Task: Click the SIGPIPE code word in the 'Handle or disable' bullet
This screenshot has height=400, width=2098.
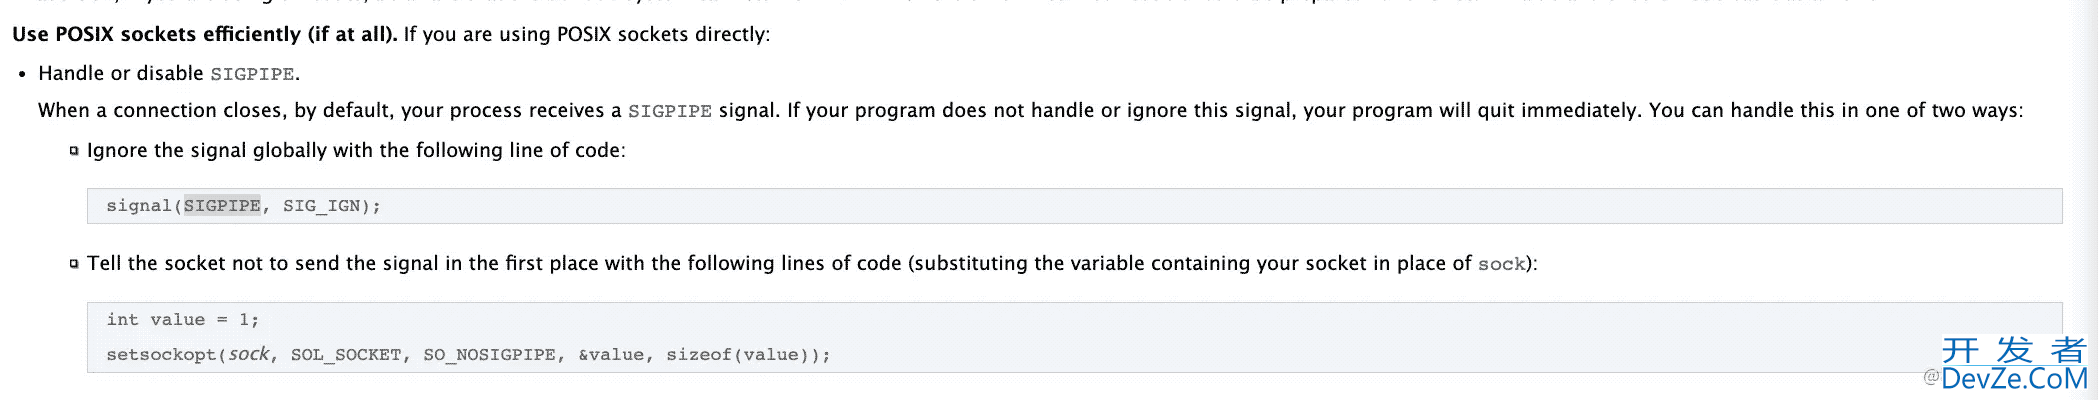Action: [x=252, y=74]
